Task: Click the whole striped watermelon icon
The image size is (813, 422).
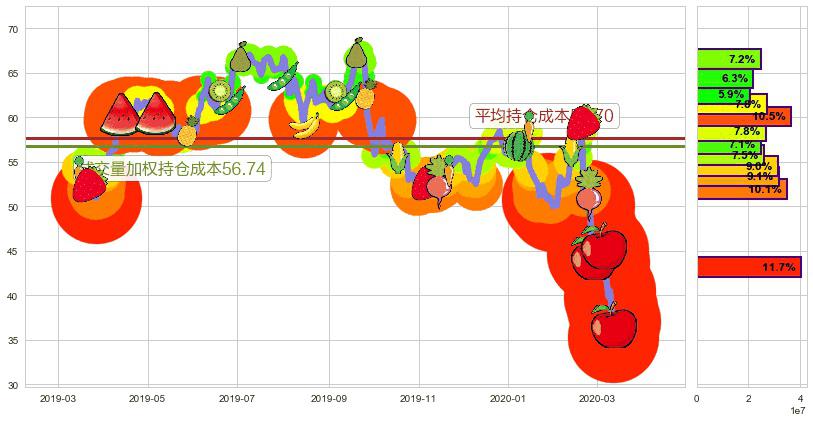Action: (x=518, y=146)
